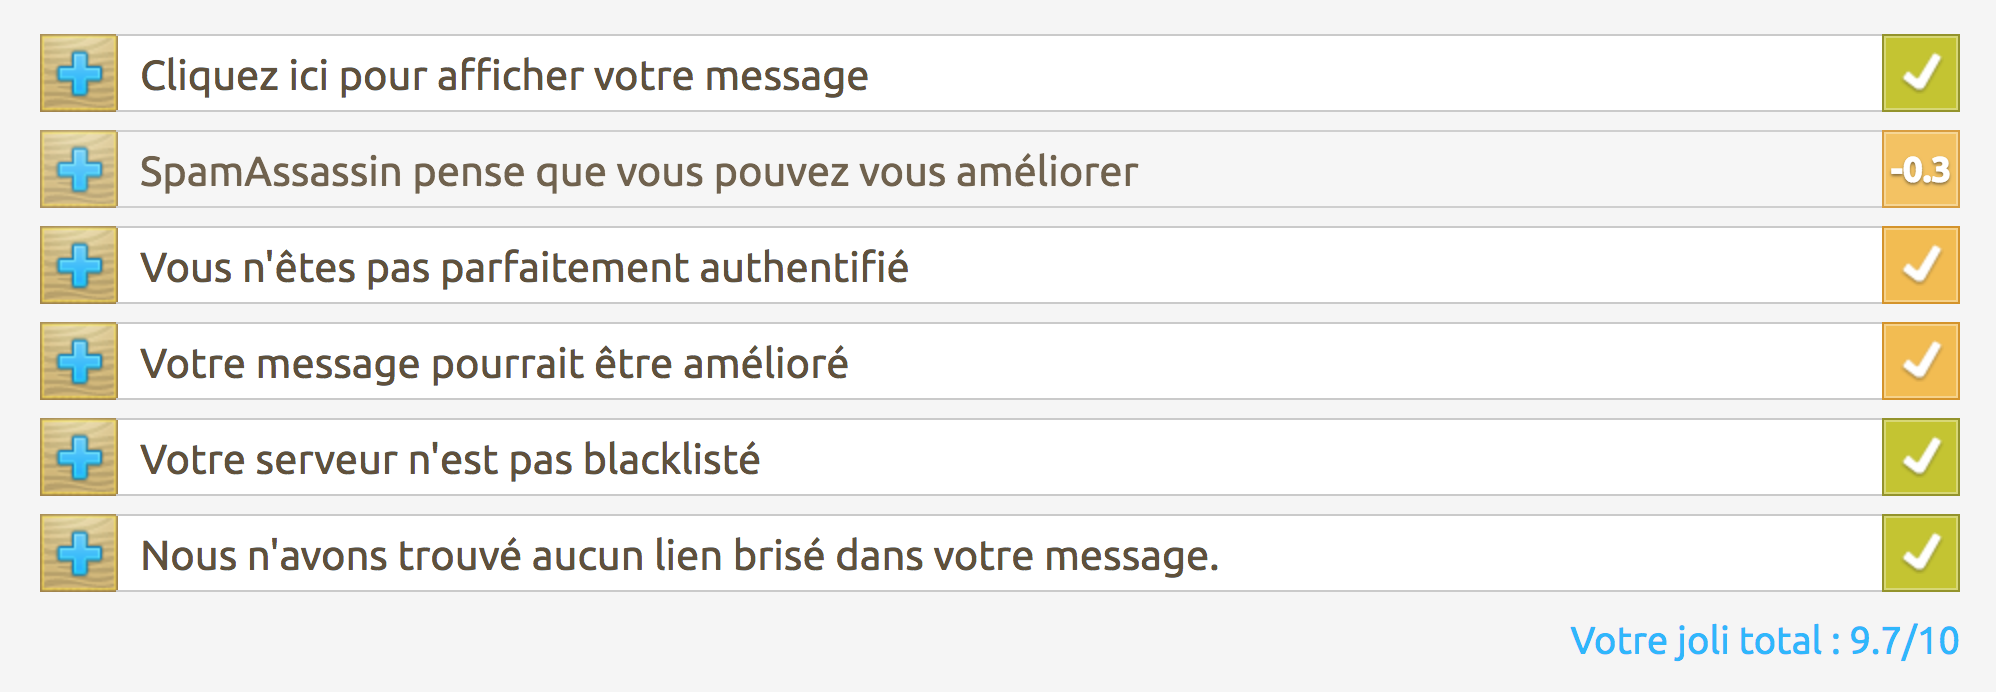The width and height of the screenshot is (1996, 692).
Task: Click plus icon beside 'Cliquez ici pour afficher votre message'
Action: point(79,74)
